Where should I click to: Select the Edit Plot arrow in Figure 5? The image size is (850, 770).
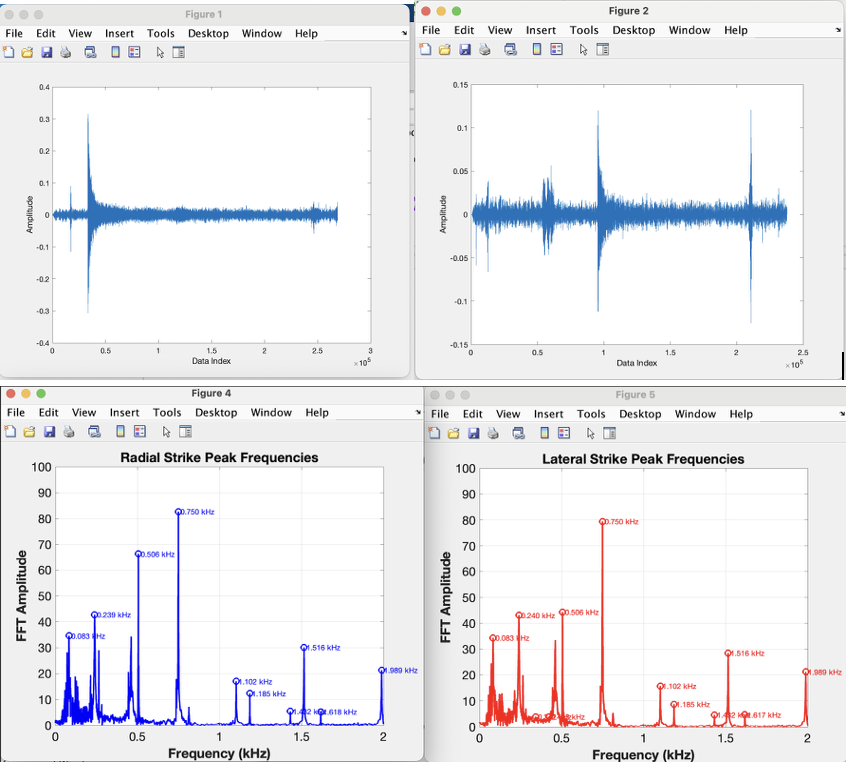[590, 433]
